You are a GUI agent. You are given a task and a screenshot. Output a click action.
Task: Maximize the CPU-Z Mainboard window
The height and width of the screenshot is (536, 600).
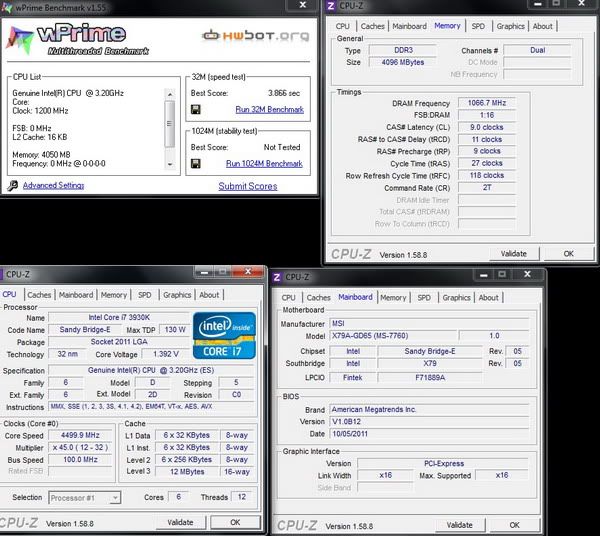tap(502, 275)
